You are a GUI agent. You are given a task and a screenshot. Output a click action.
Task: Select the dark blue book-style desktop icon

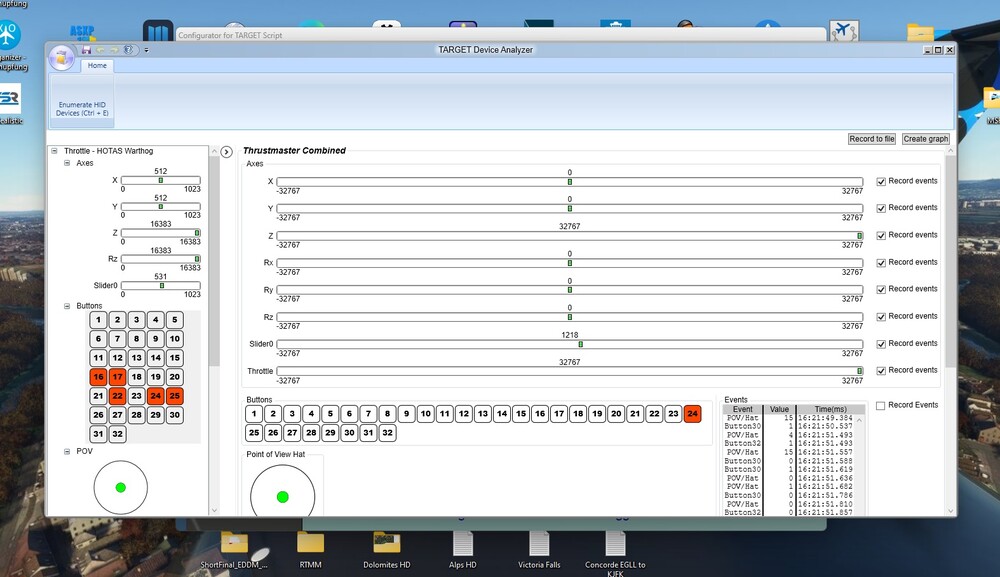(x=158, y=31)
